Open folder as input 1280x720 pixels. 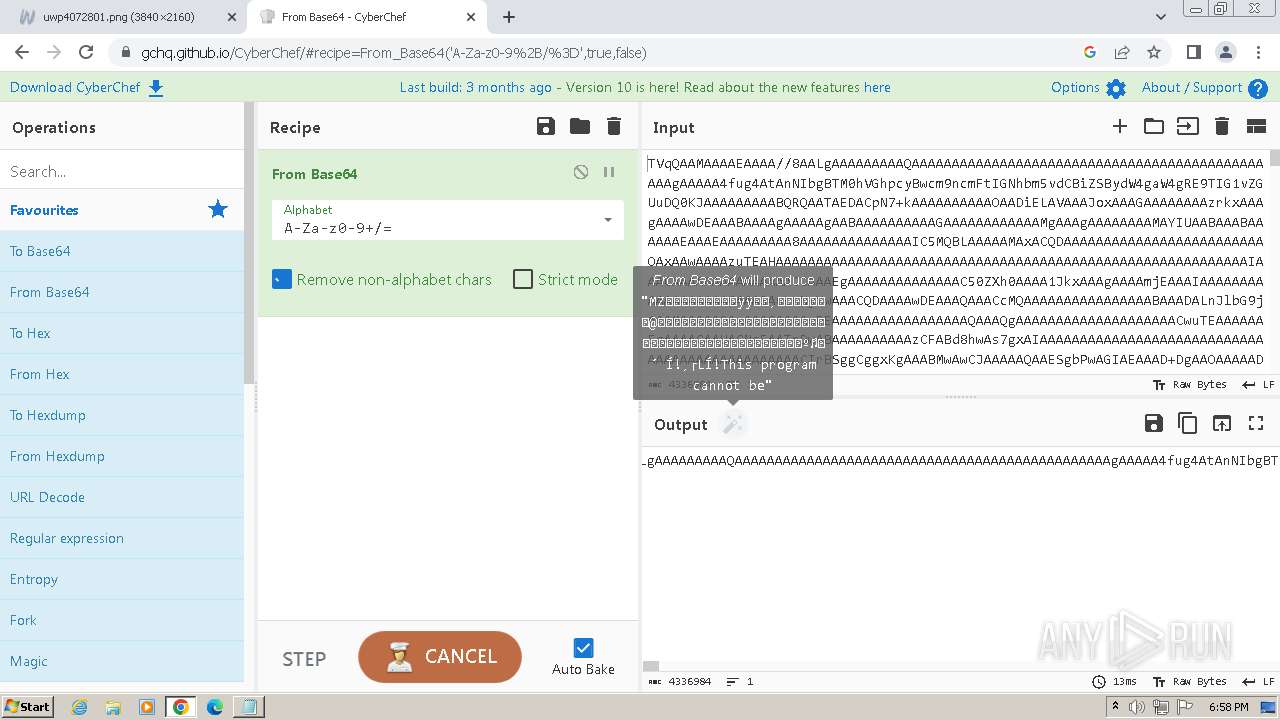(x=1154, y=126)
